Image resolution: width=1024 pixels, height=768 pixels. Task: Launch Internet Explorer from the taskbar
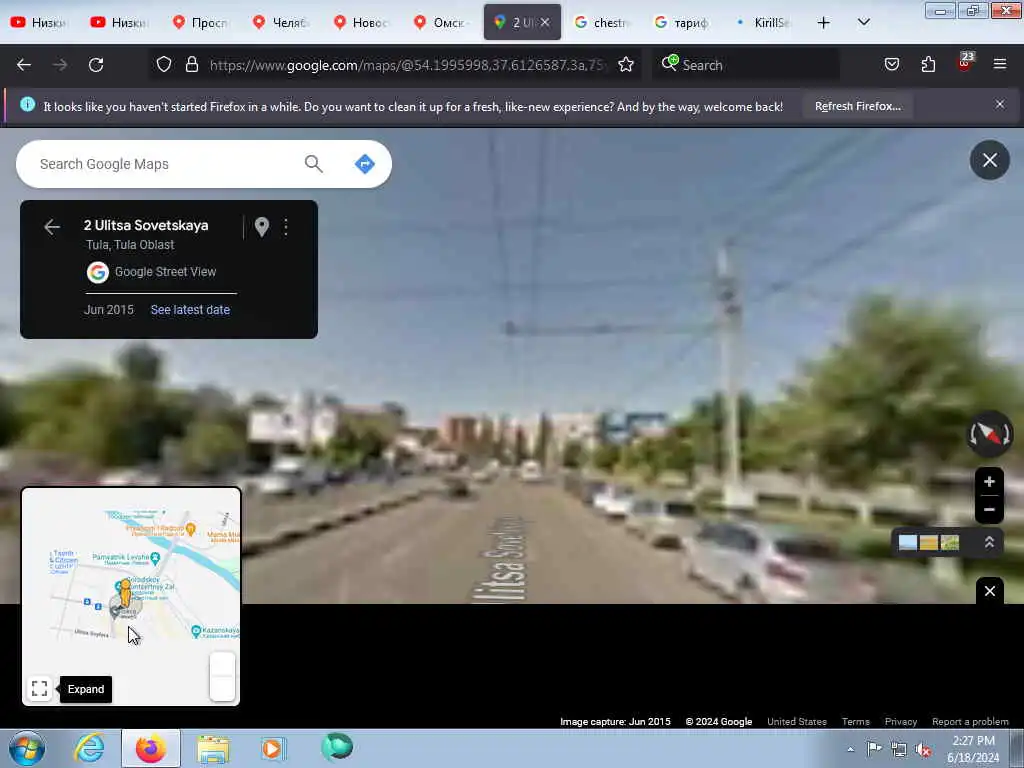coord(89,748)
